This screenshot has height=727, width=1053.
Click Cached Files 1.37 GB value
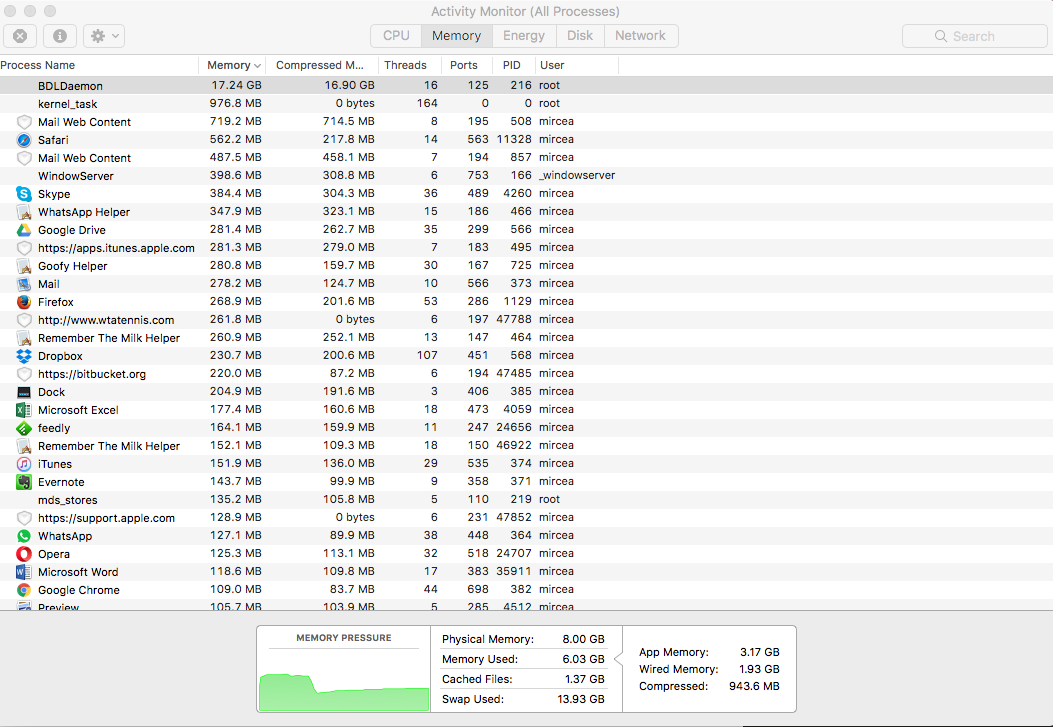coord(585,679)
